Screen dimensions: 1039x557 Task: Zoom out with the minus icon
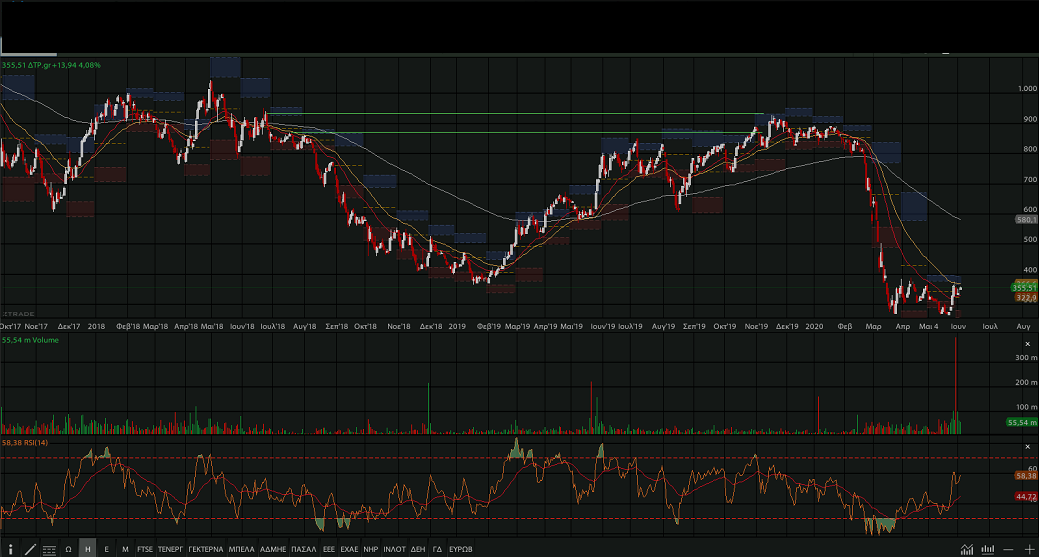point(1008,549)
